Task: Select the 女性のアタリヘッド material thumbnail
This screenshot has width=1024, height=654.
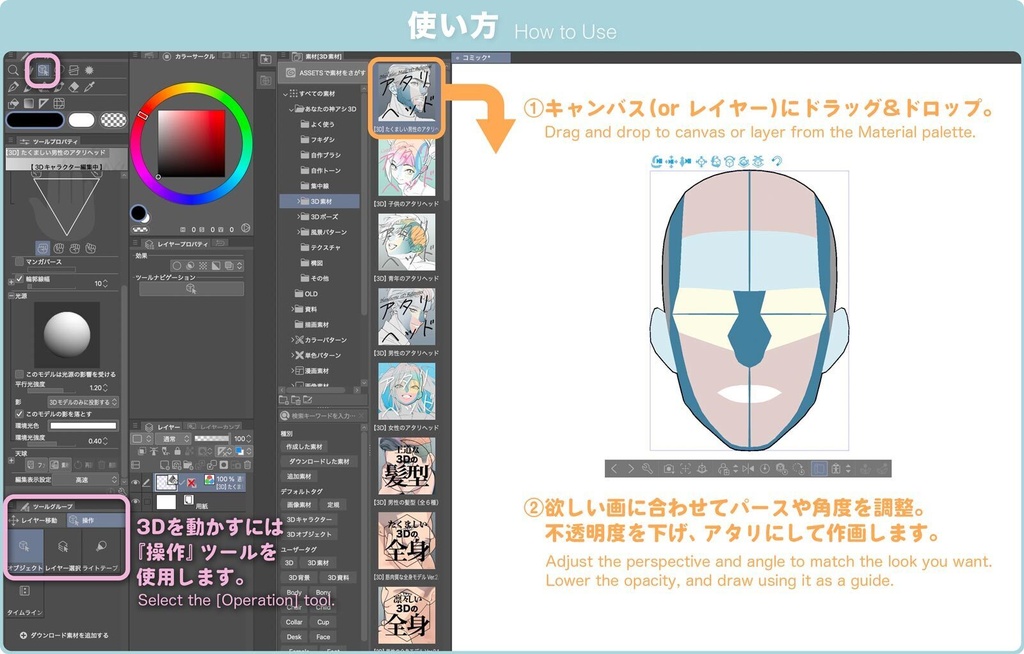Action: coord(407,392)
